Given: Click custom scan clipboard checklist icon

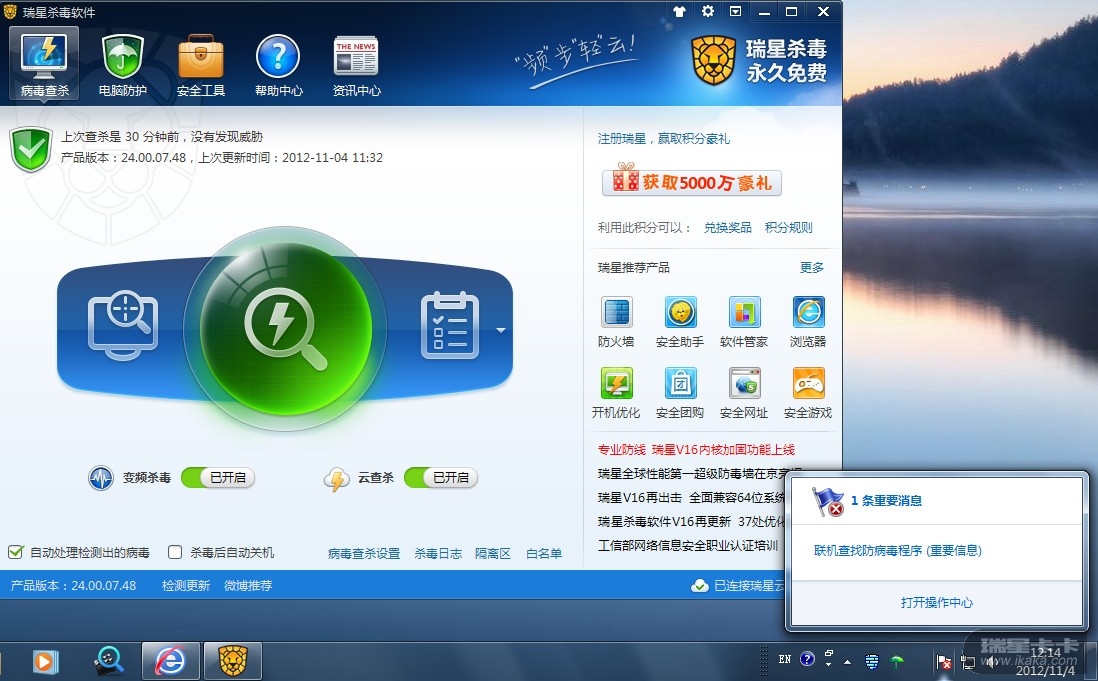Looking at the screenshot, I should pos(450,326).
